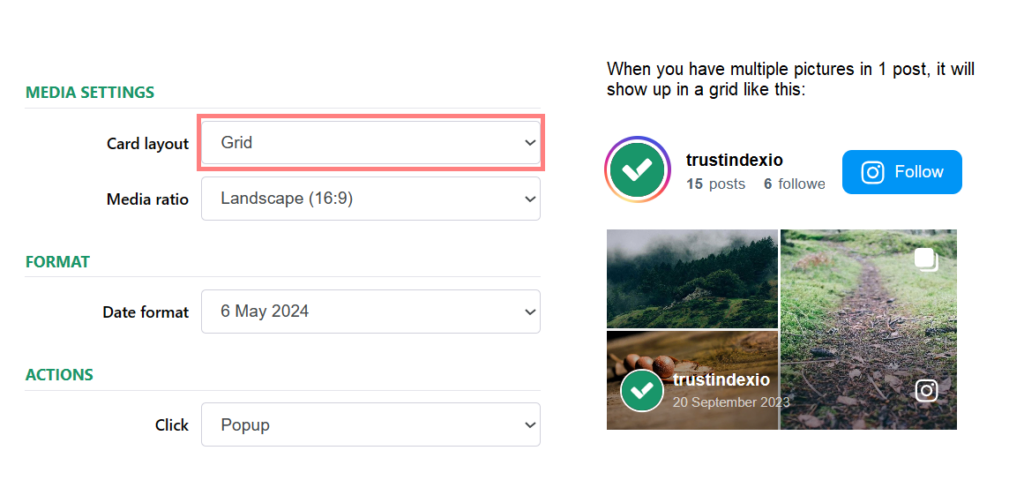Screen dimensions: 1024x503
Task: Click the 15 posts count
Action: point(716,184)
